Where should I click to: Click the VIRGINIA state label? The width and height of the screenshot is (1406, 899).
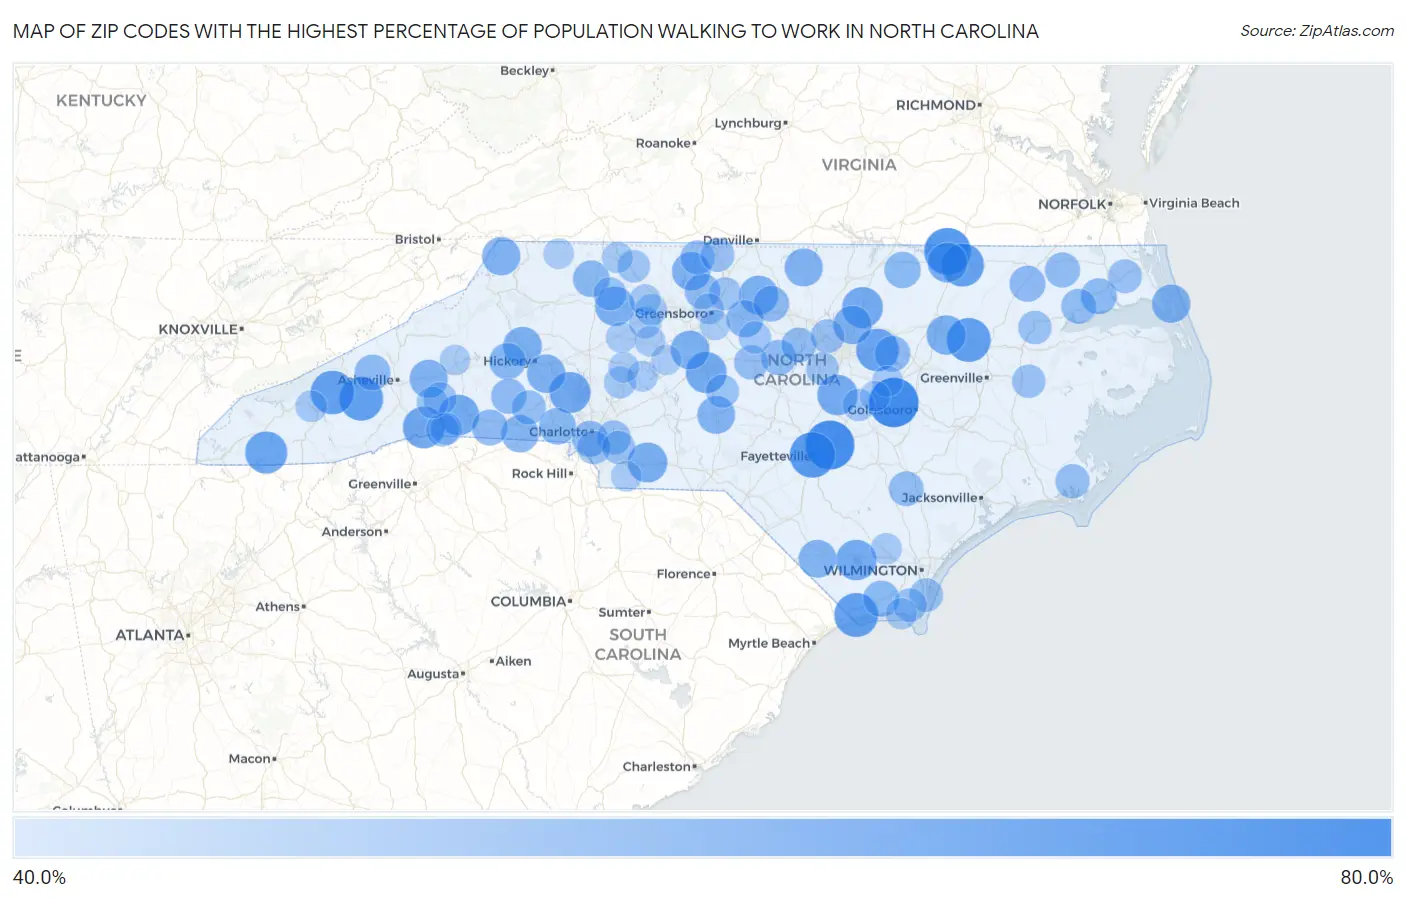(859, 165)
